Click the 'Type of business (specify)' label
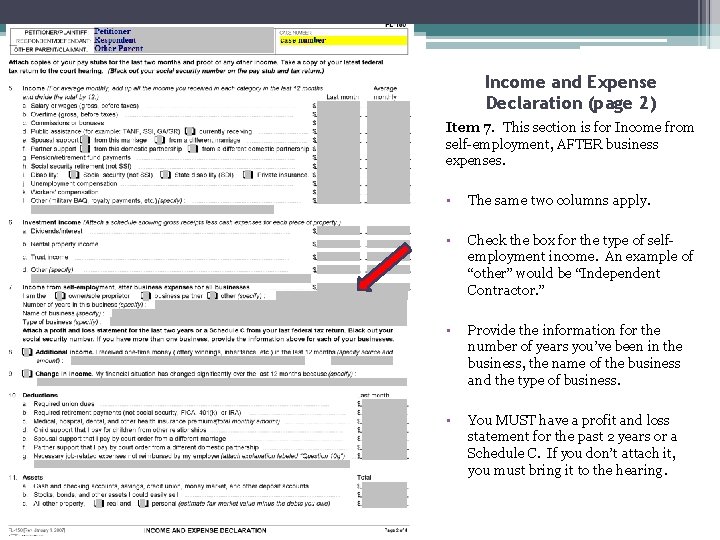This screenshot has width=720, height=540. tap(61, 322)
